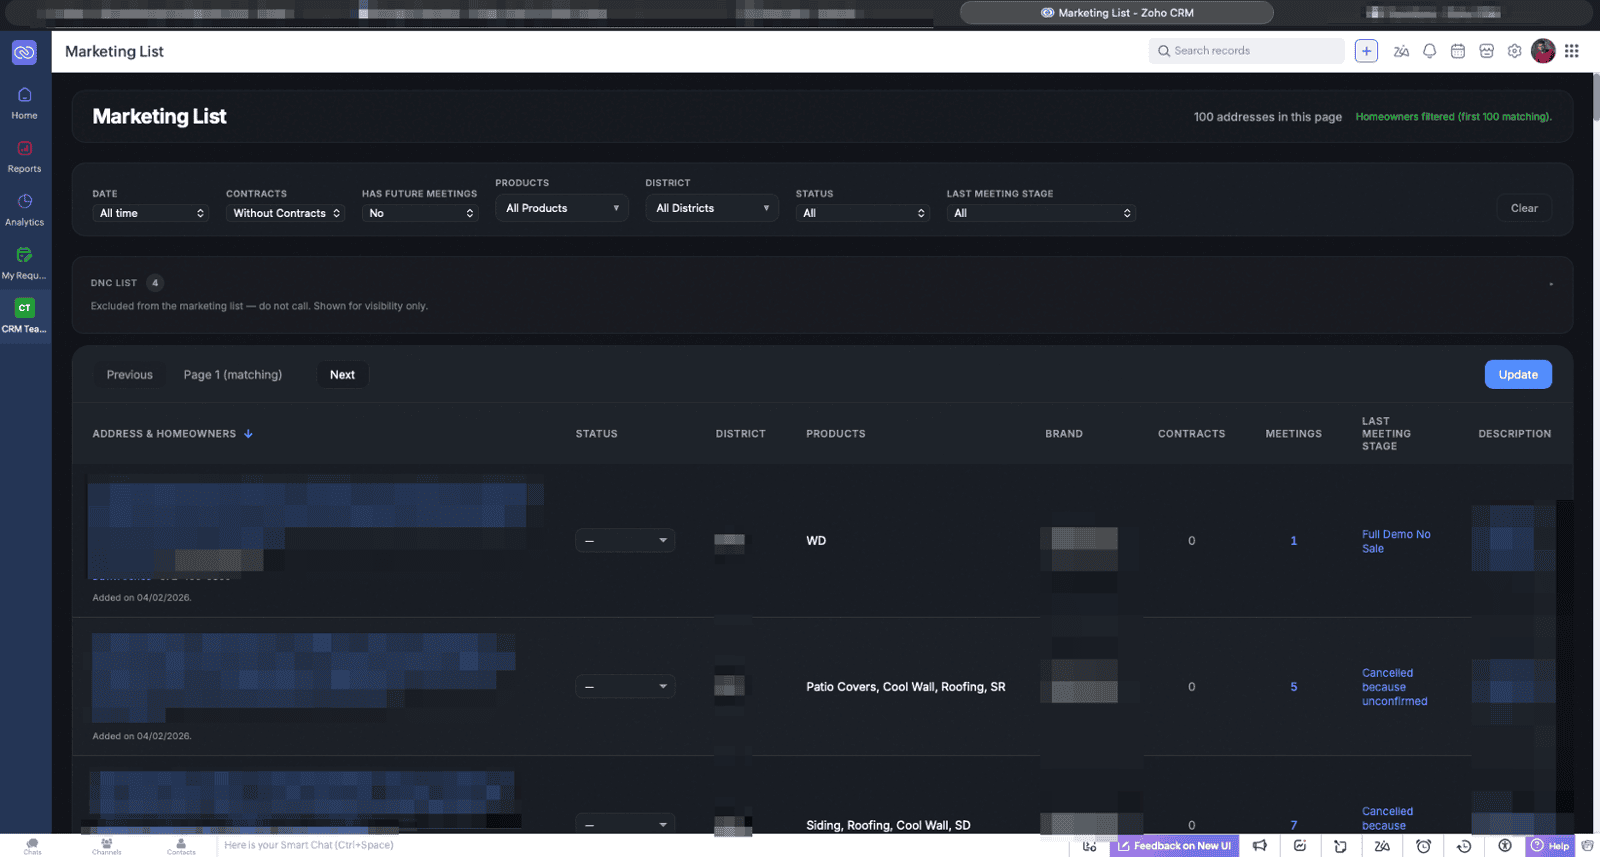Go to Analytics in the sidebar

tap(24, 209)
